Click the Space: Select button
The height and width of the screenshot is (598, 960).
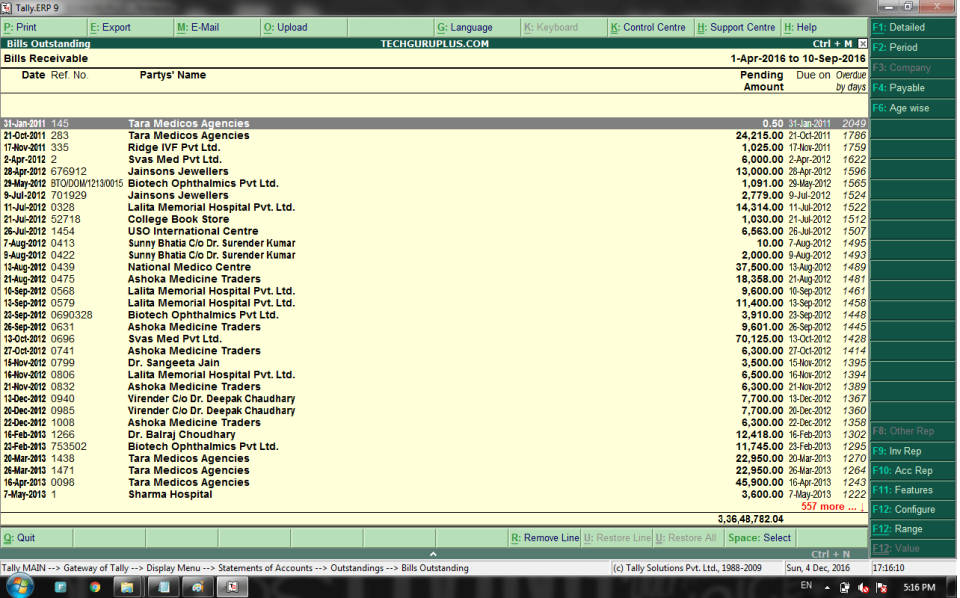tap(760, 538)
